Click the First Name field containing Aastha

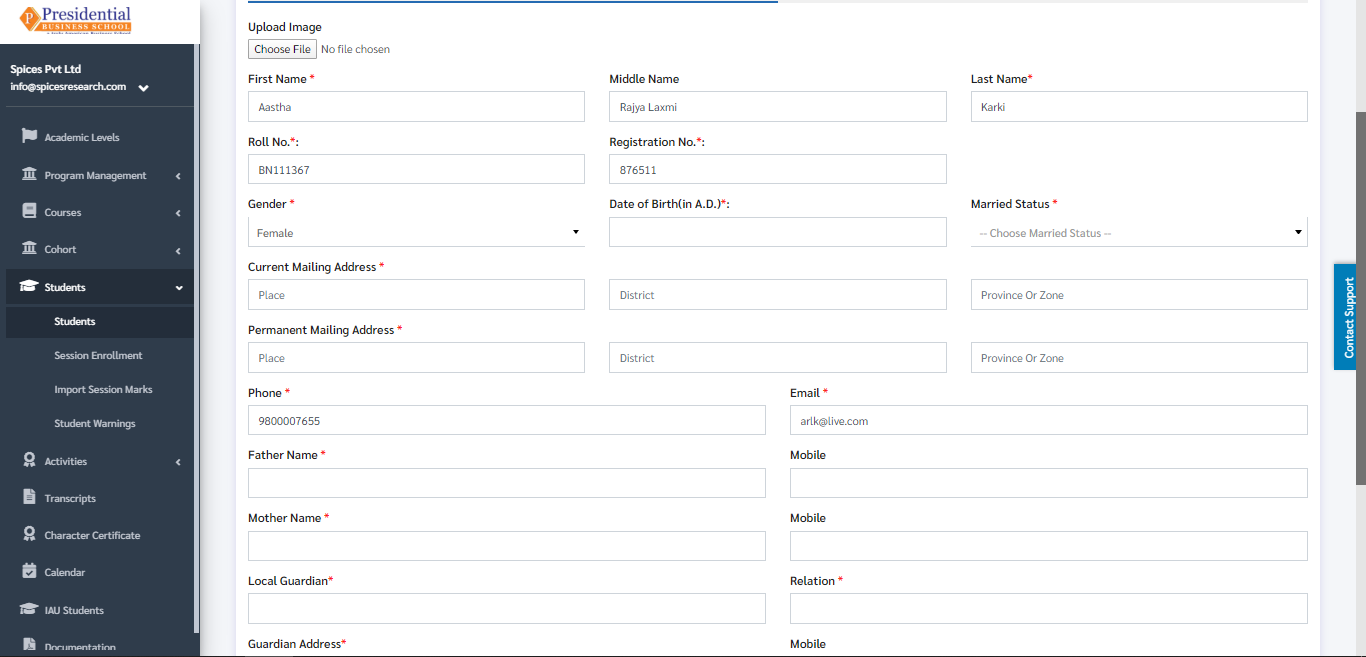click(416, 106)
